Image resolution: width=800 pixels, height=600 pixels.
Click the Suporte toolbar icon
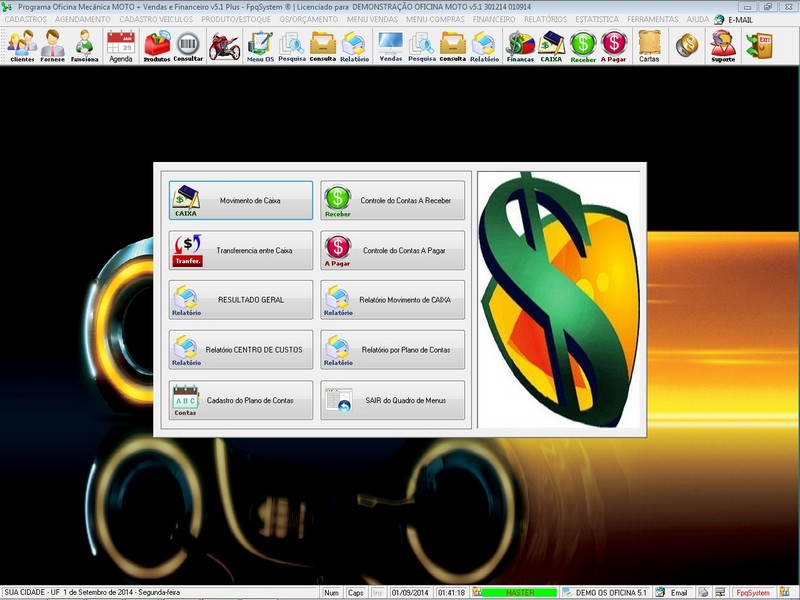point(722,45)
